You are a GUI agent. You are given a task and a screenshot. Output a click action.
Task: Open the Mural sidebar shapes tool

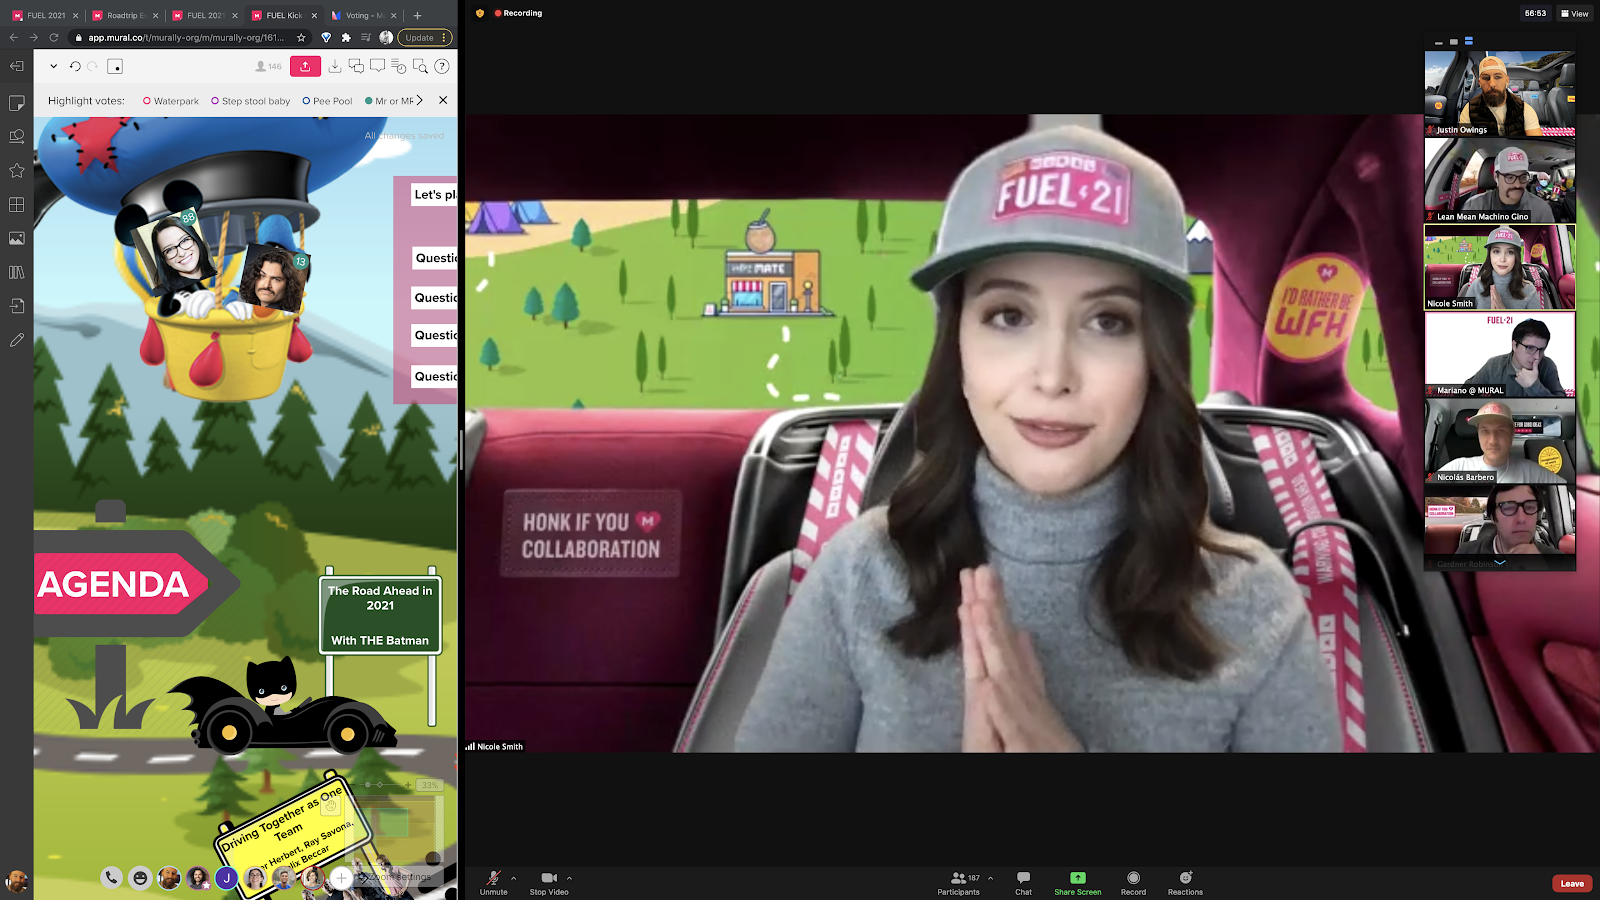point(17,137)
